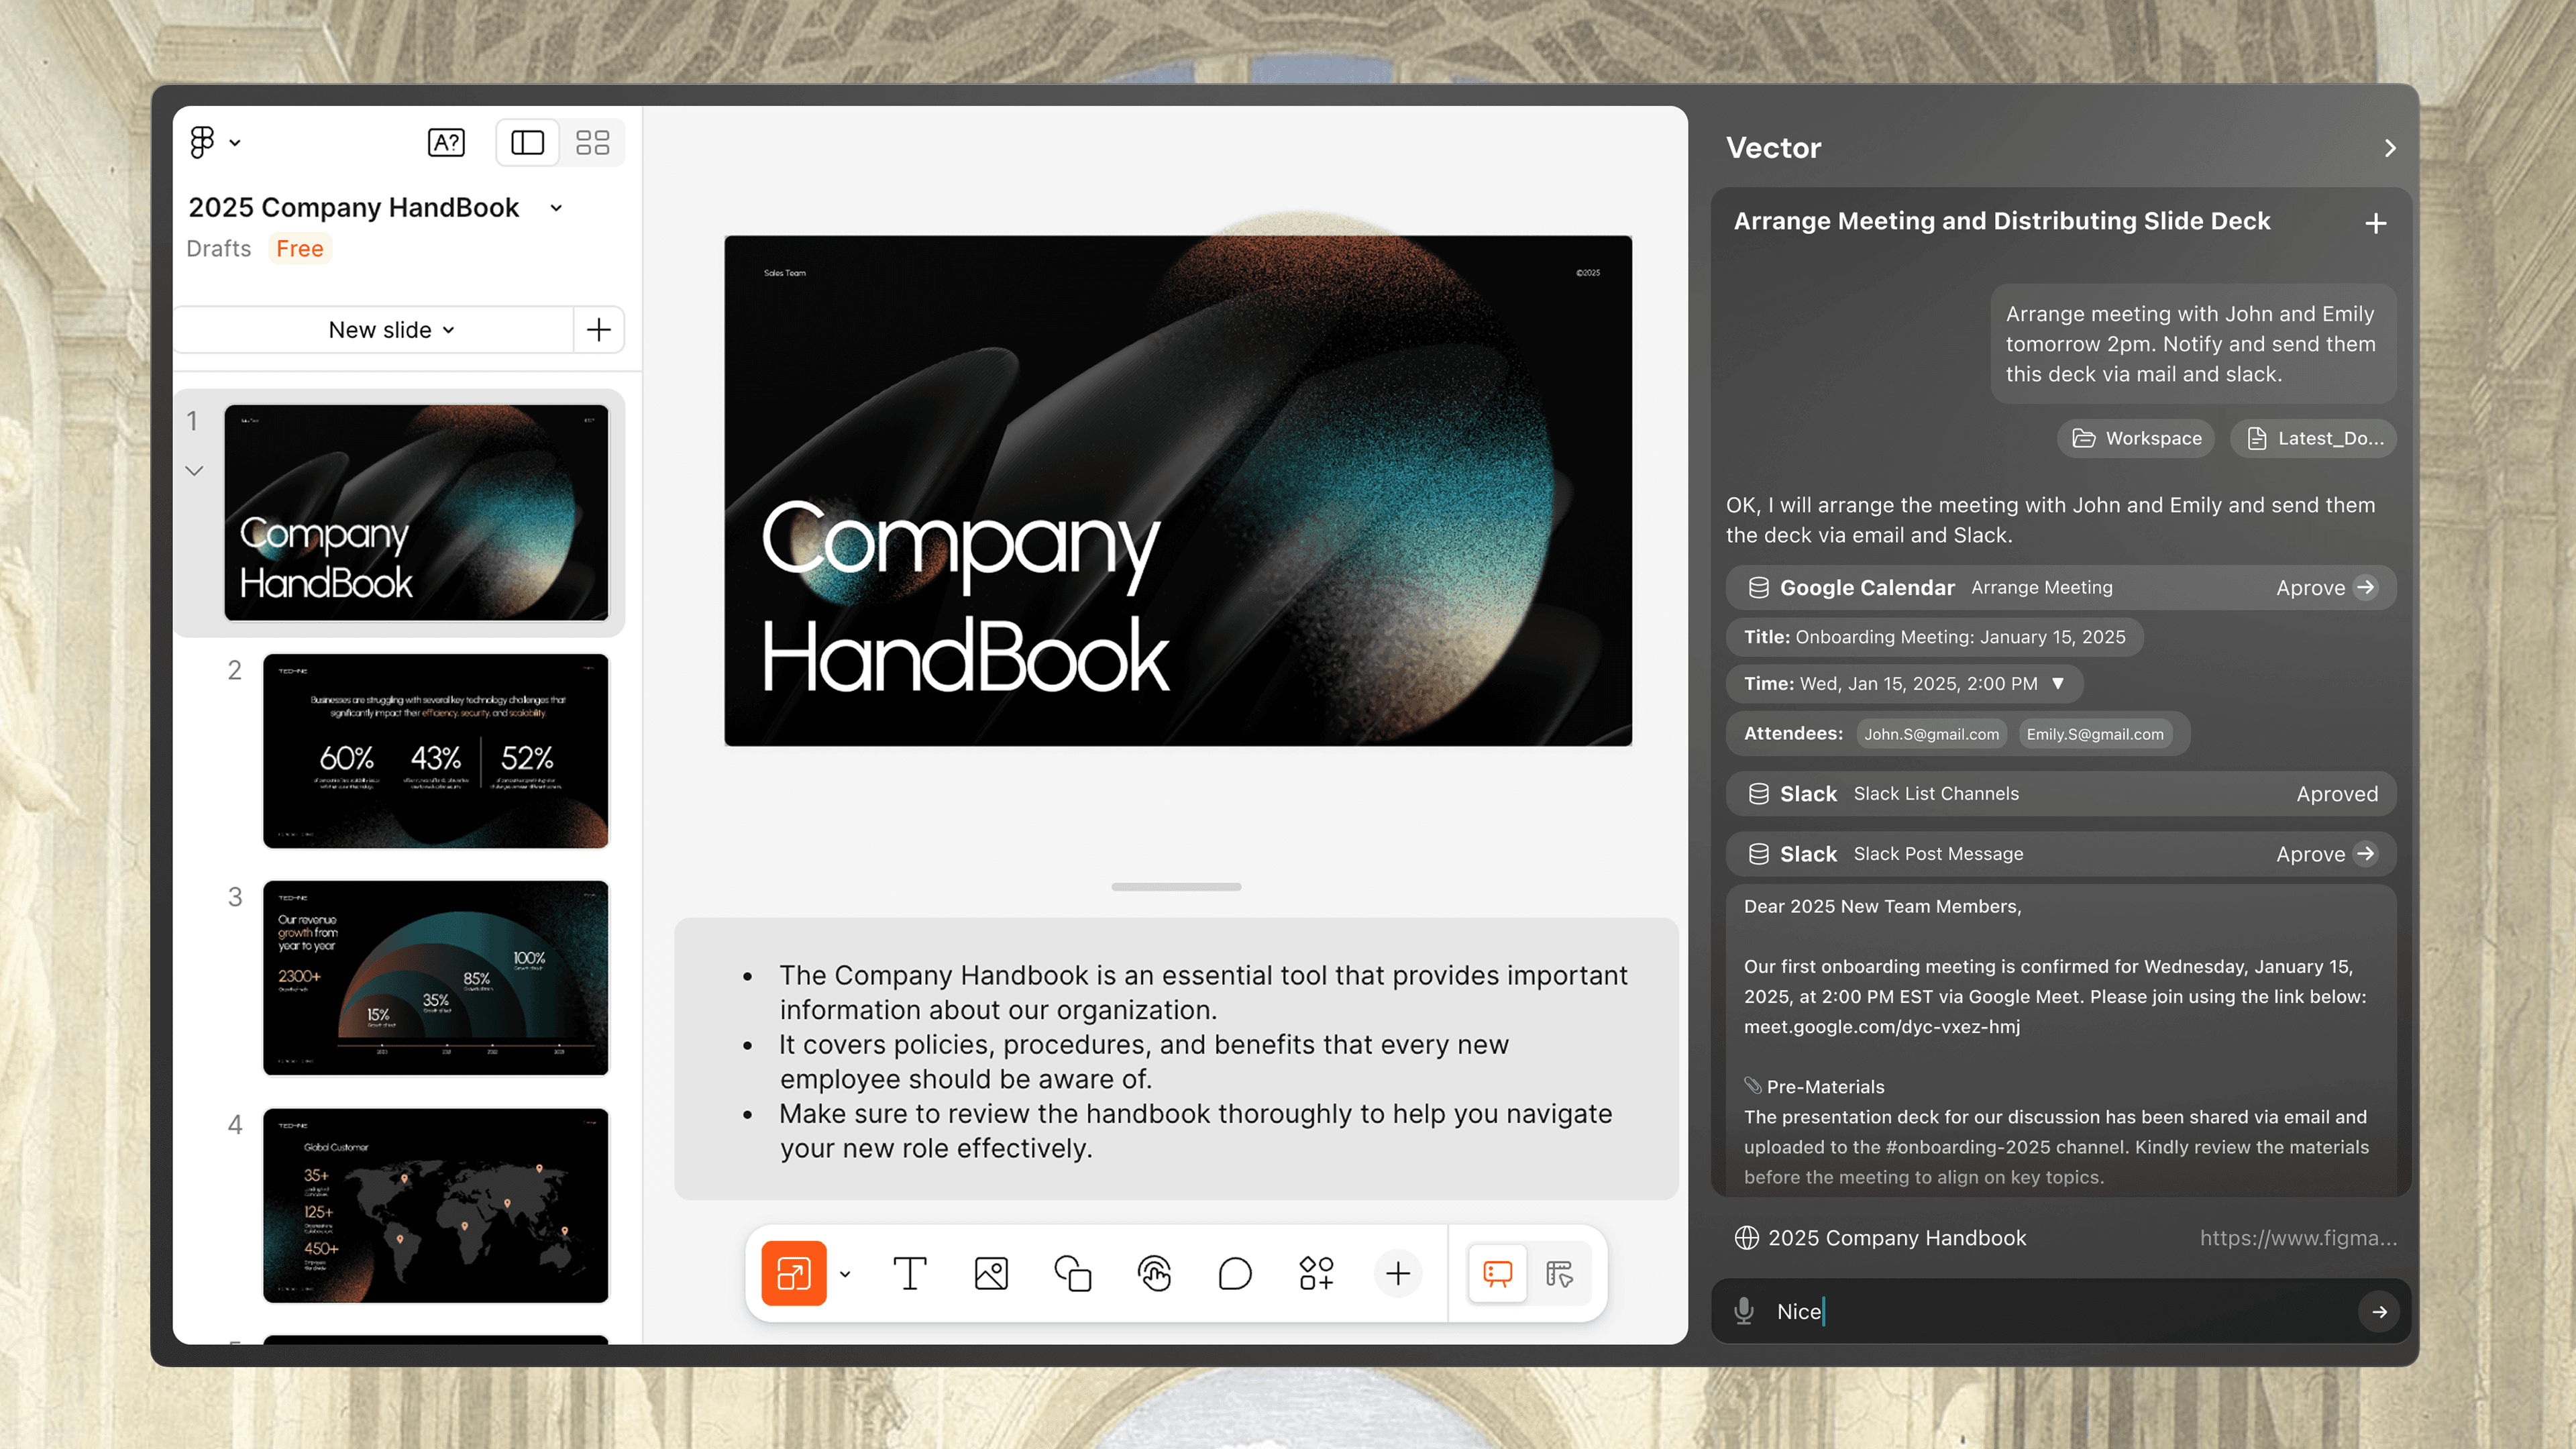This screenshot has width=2576, height=1449.
Task: Open the components and widgets icon
Action: coord(1316,1273)
